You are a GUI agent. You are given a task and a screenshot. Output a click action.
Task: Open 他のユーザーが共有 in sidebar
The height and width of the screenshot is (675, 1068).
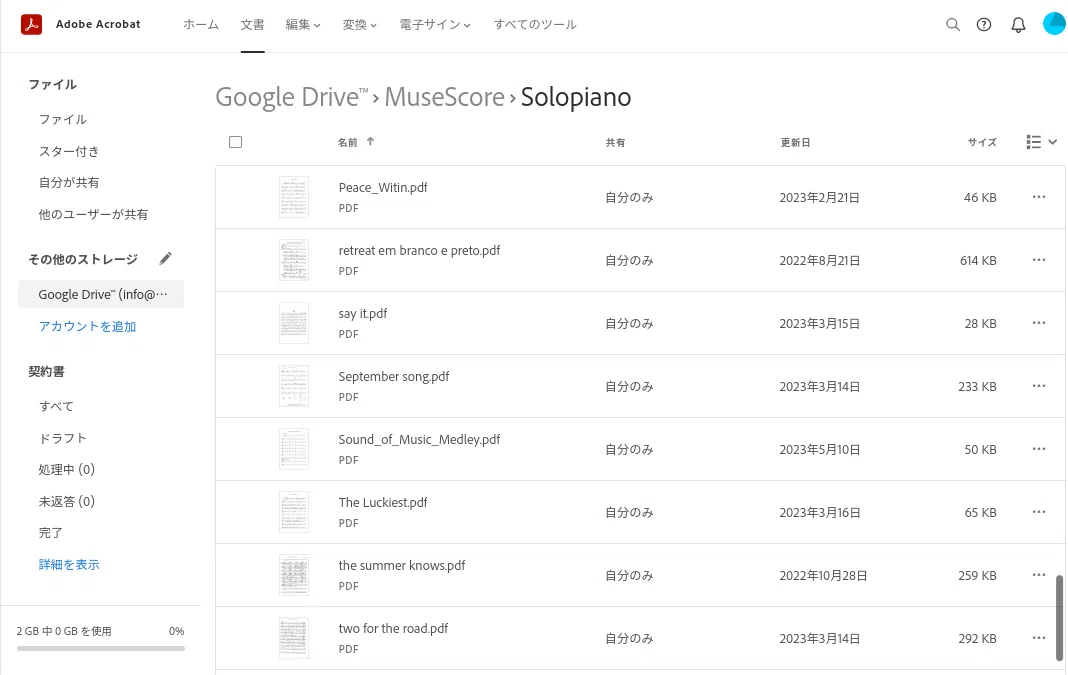(93, 215)
